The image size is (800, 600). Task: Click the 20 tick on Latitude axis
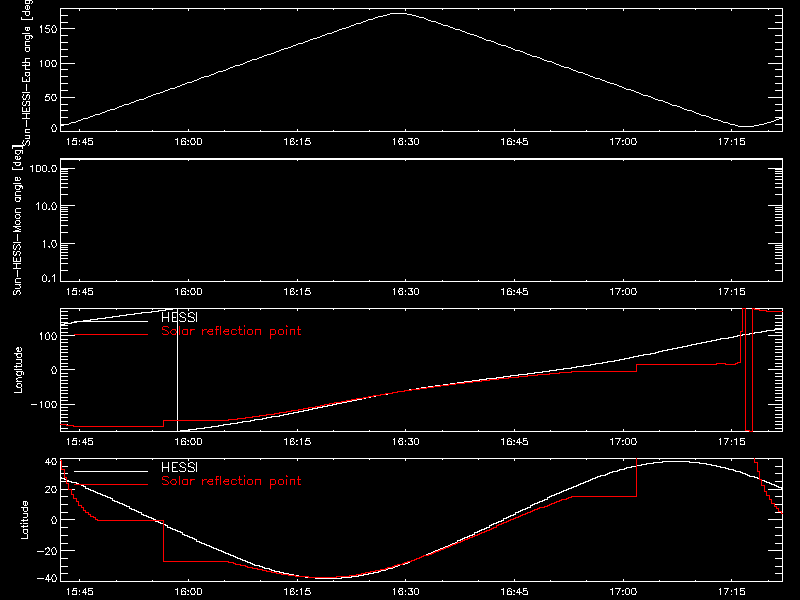coord(51,490)
